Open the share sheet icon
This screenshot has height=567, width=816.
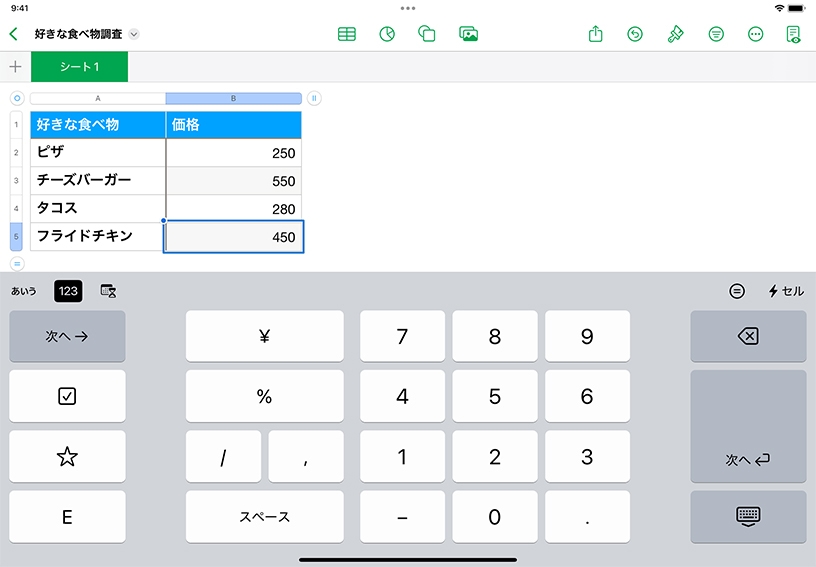[x=596, y=34]
